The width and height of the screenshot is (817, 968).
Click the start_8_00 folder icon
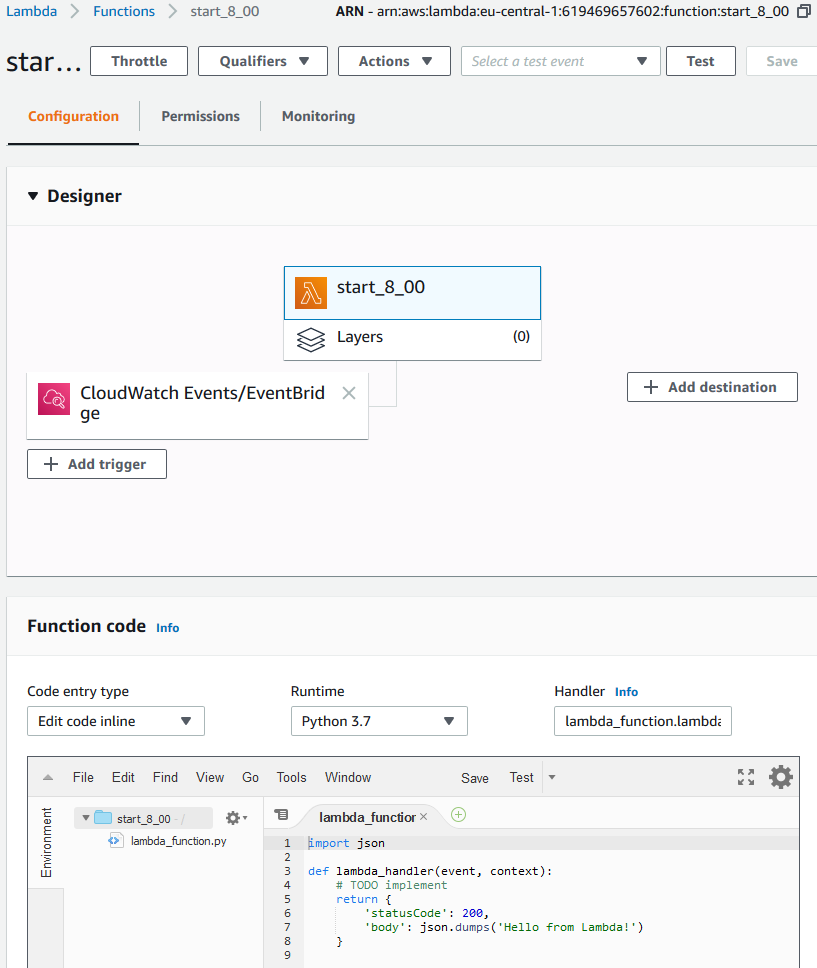pyautogui.click(x=103, y=818)
